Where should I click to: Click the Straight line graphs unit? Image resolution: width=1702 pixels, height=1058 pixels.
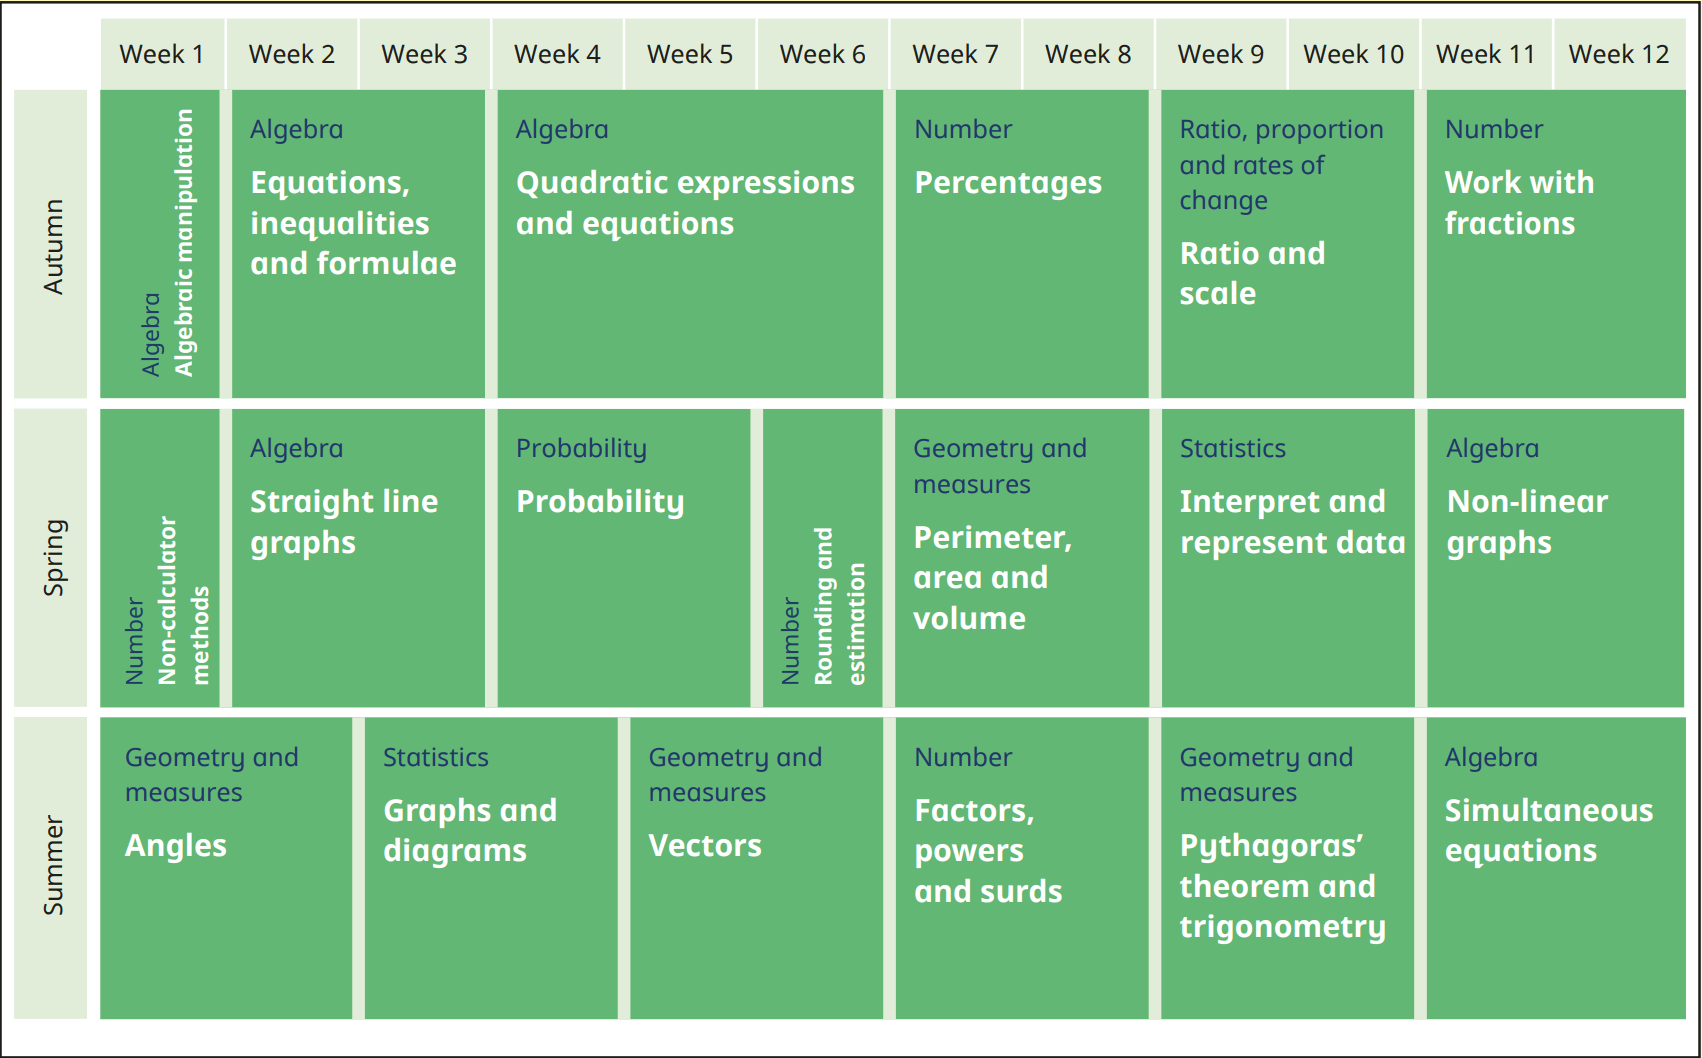pyautogui.click(x=343, y=522)
